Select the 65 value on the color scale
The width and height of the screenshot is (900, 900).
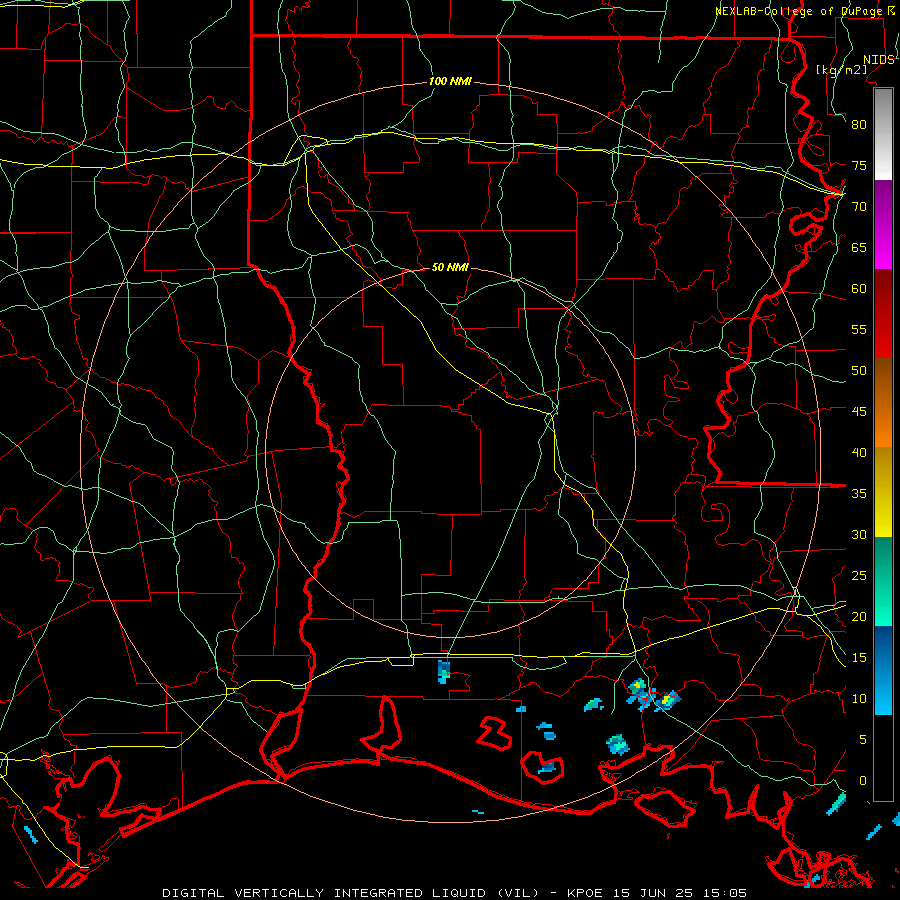(859, 248)
